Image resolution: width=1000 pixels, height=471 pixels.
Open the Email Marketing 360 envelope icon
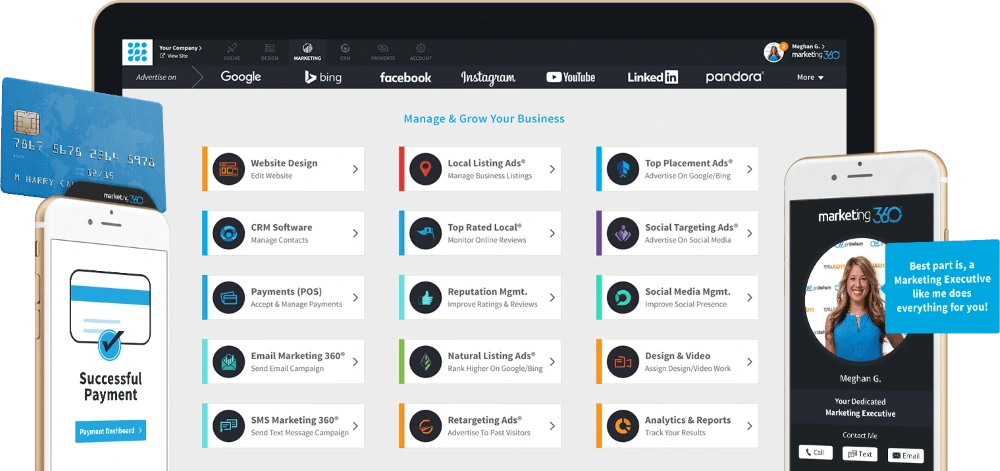pyautogui.click(x=228, y=361)
